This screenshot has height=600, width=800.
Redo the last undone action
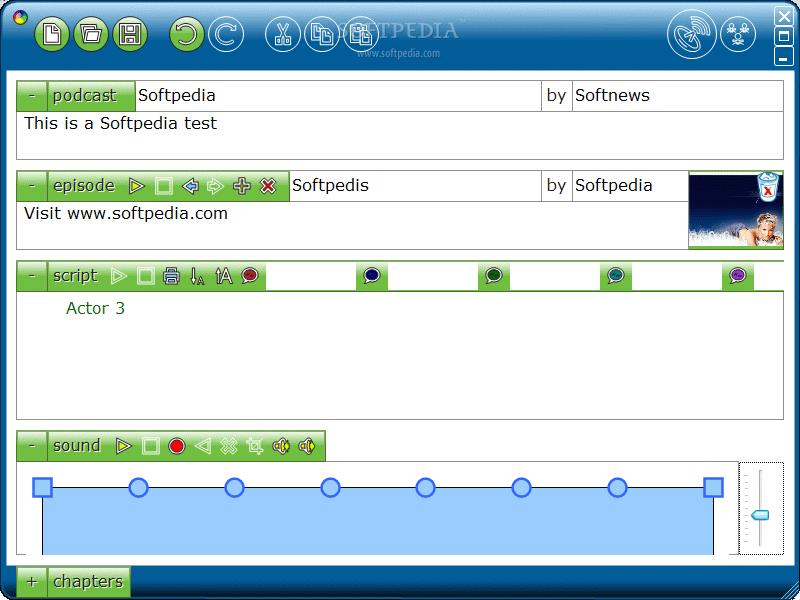pyautogui.click(x=226, y=34)
